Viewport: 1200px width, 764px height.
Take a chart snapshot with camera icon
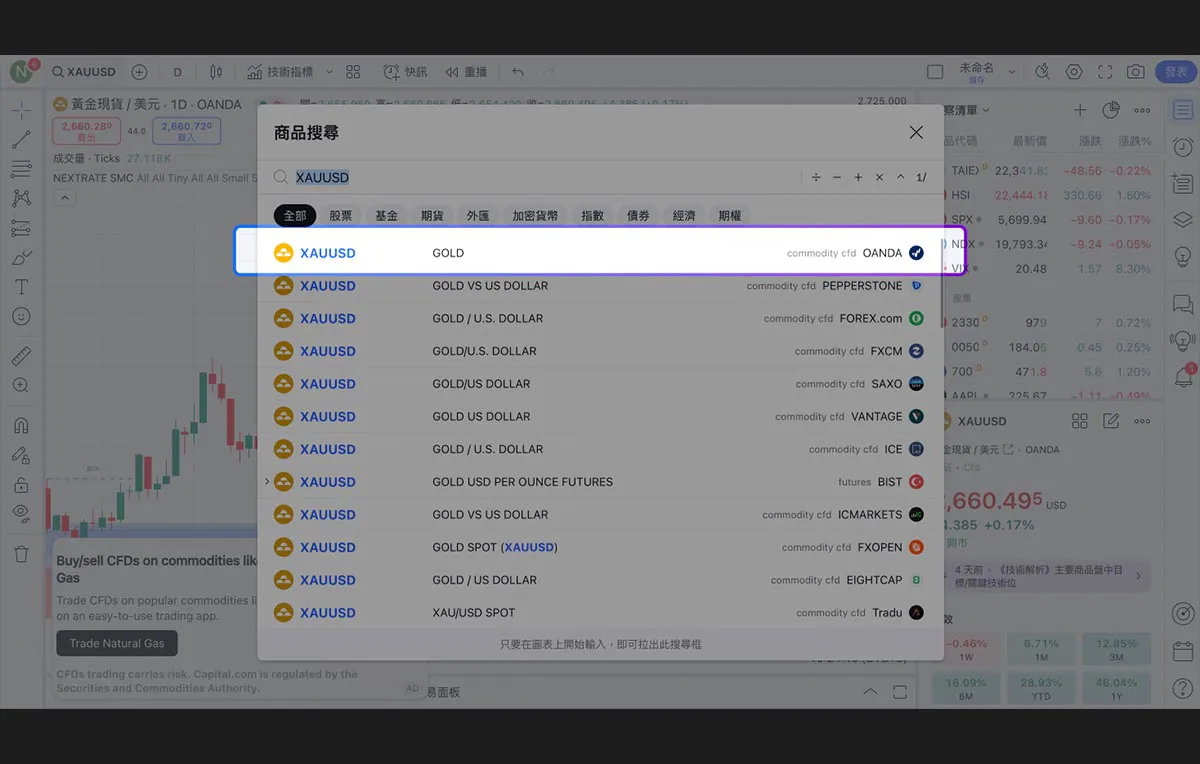point(1135,72)
